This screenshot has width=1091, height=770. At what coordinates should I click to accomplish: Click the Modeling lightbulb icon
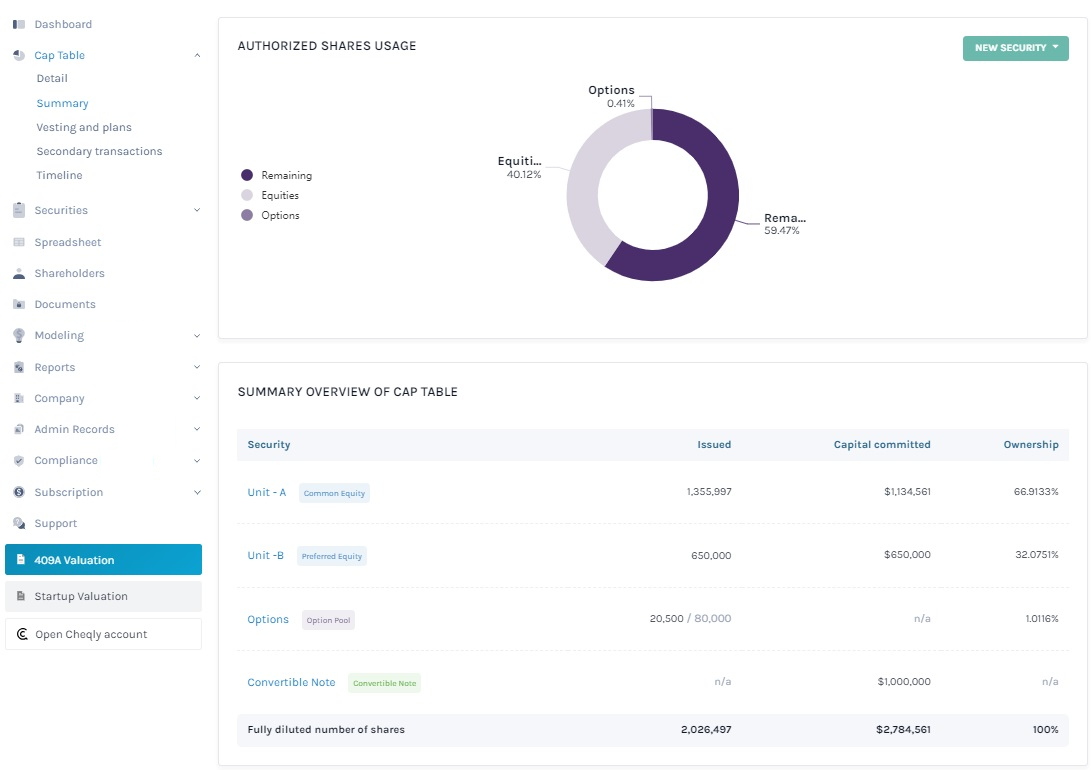tap(19, 335)
